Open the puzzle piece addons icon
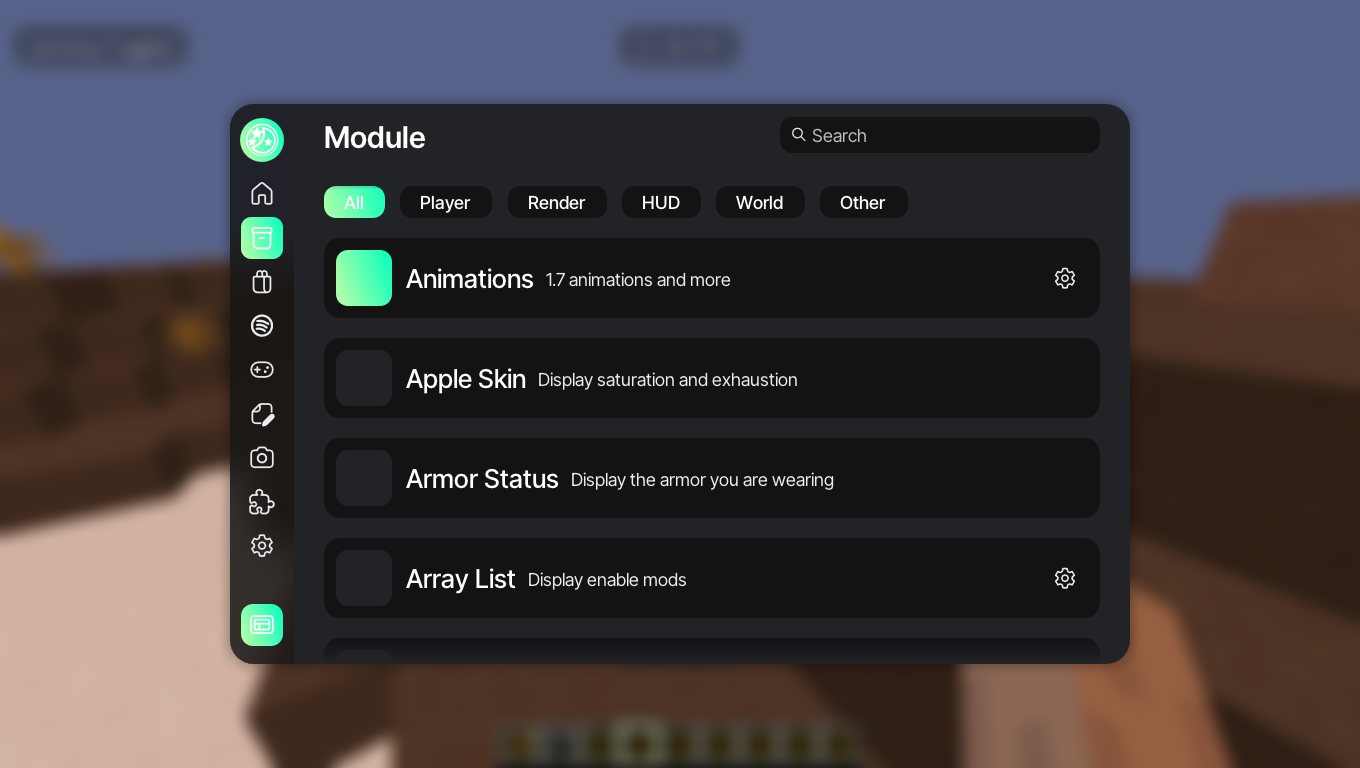This screenshot has width=1360, height=768. click(x=262, y=502)
